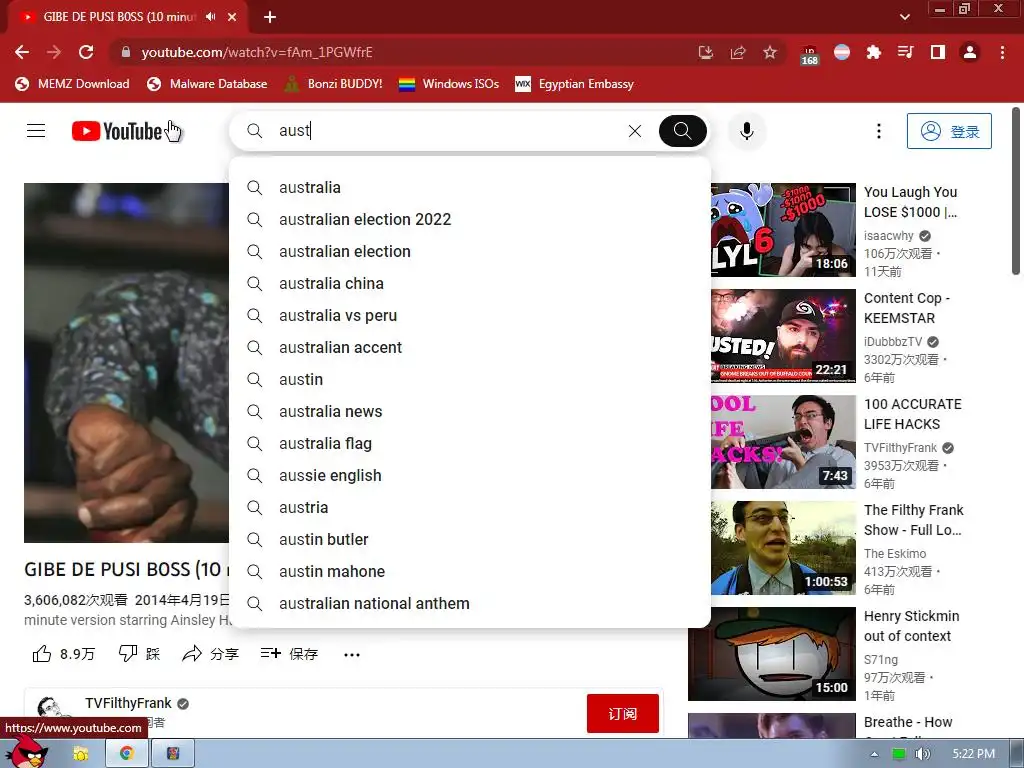1024x768 pixels.
Task: Open the TVFilthyFrank channel name
Action: pyautogui.click(x=128, y=703)
